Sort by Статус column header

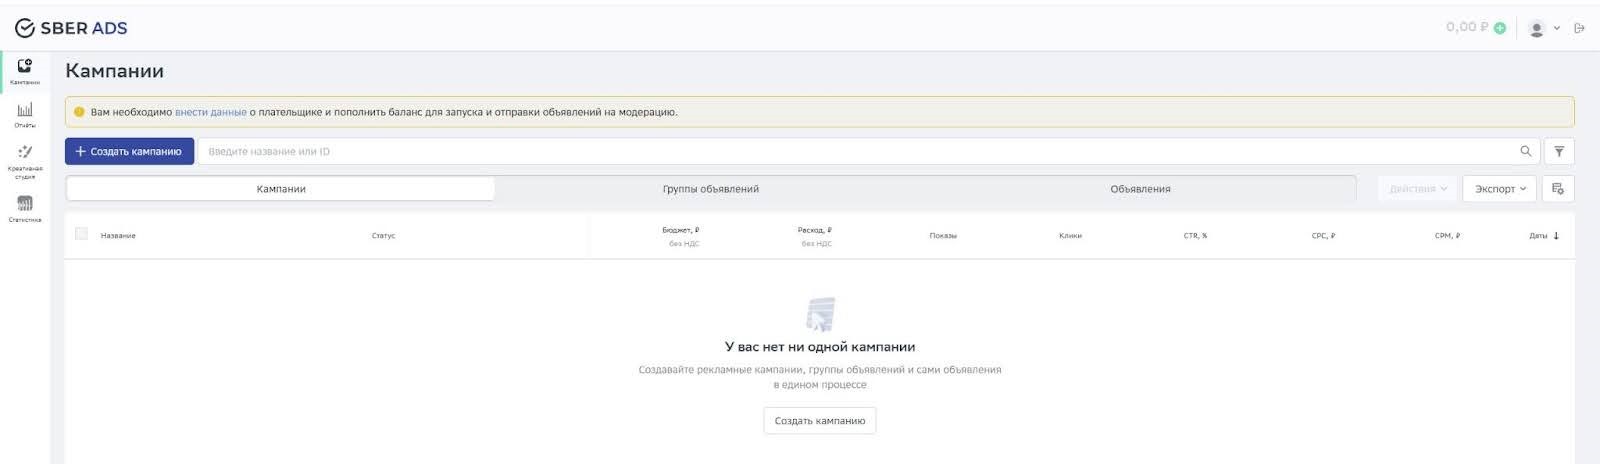(x=383, y=236)
